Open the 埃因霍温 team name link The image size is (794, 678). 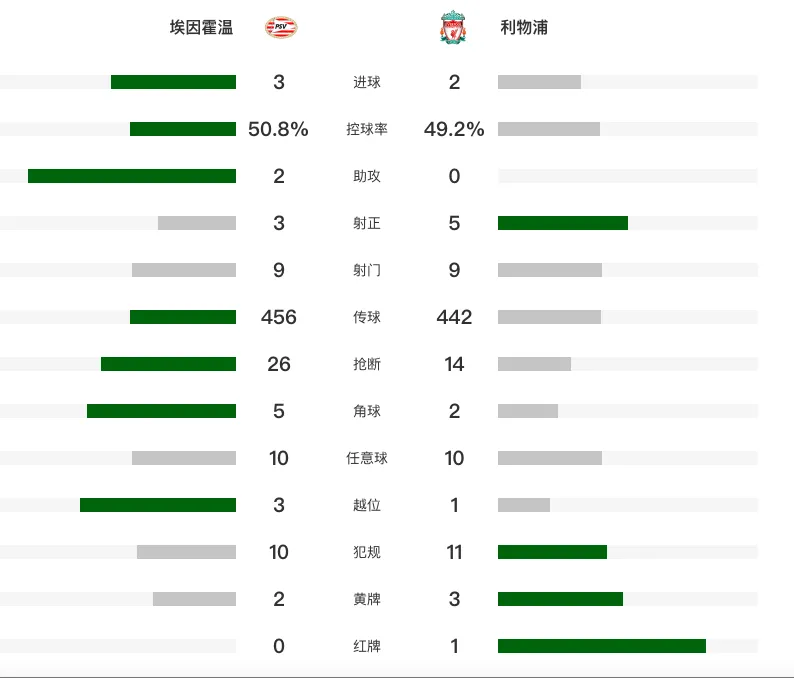(x=202, y=27)
